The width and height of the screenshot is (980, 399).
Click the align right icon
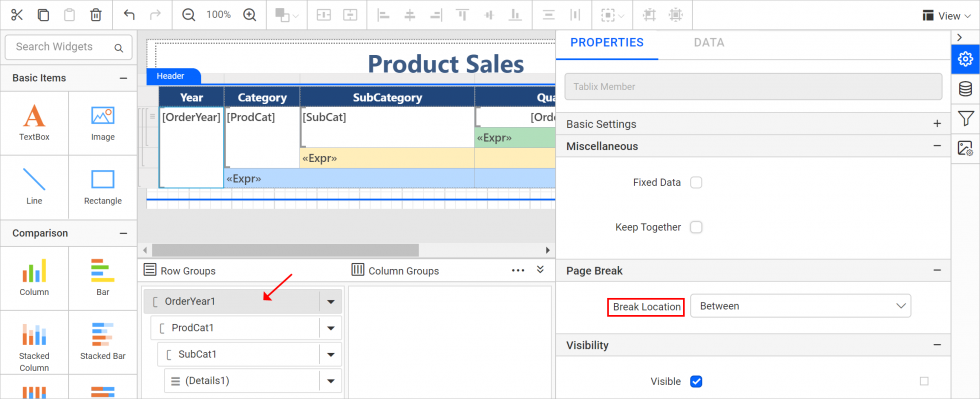(x=436, y=14)
